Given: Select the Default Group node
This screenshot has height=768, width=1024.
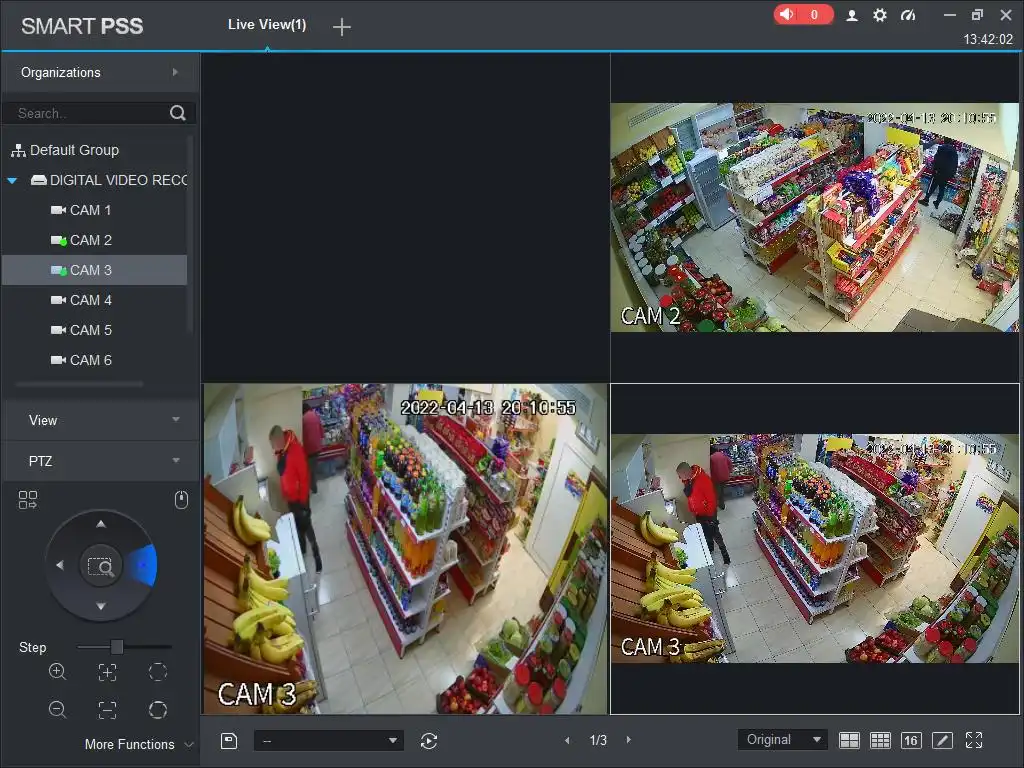Looking at the screenshot, I should [x=65, y=150].
